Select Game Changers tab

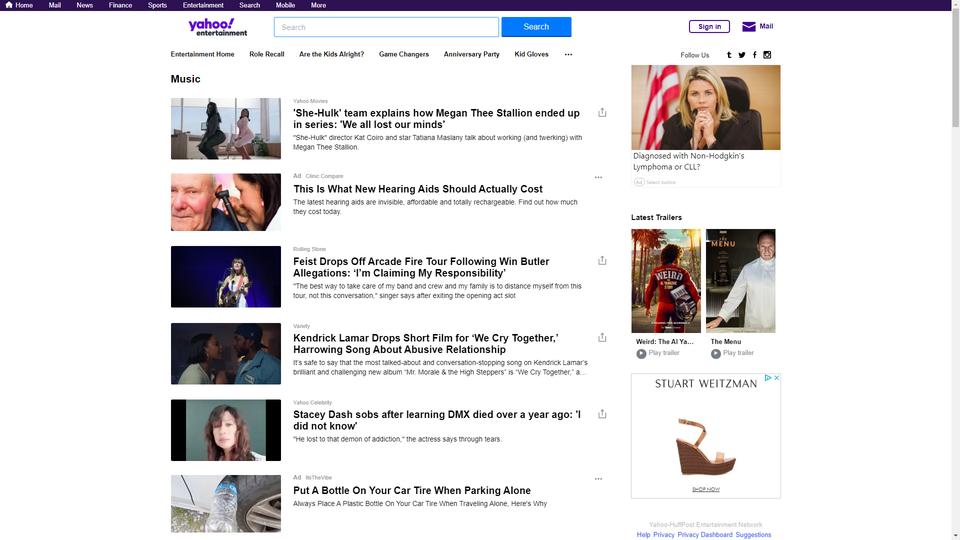404,54
